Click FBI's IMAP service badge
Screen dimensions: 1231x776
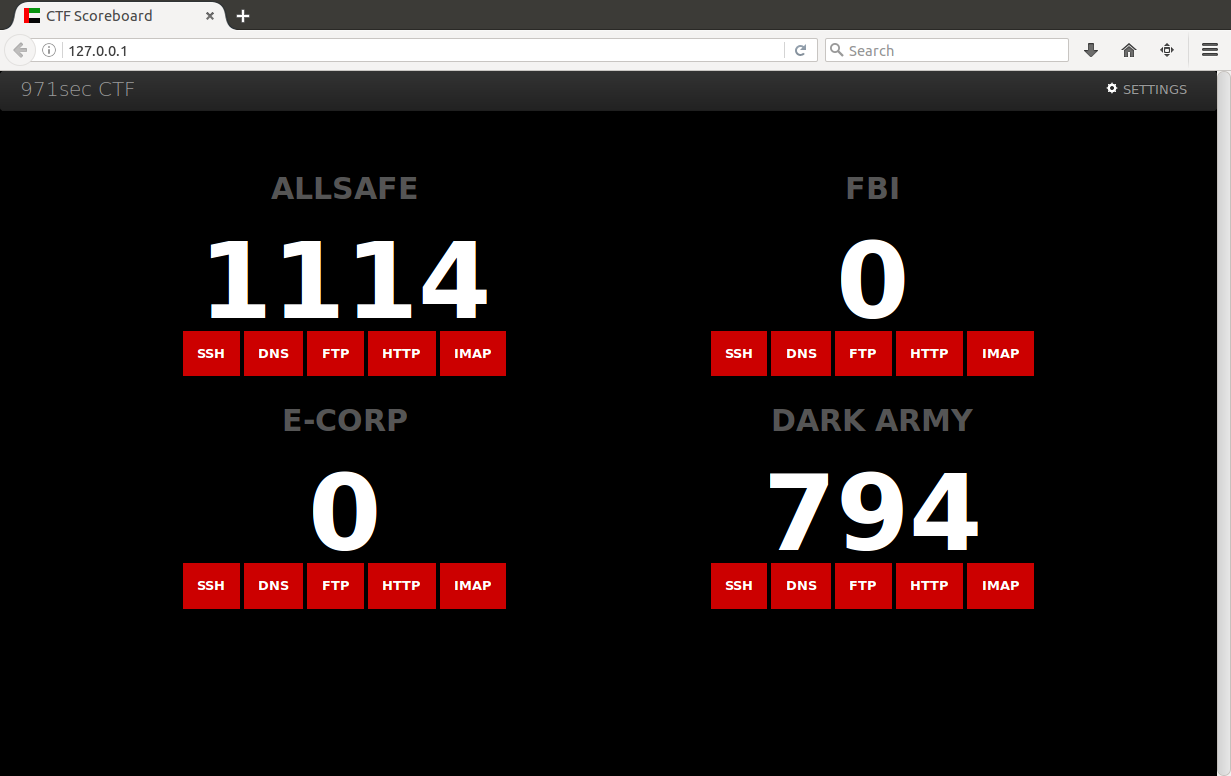[1000, 354]
